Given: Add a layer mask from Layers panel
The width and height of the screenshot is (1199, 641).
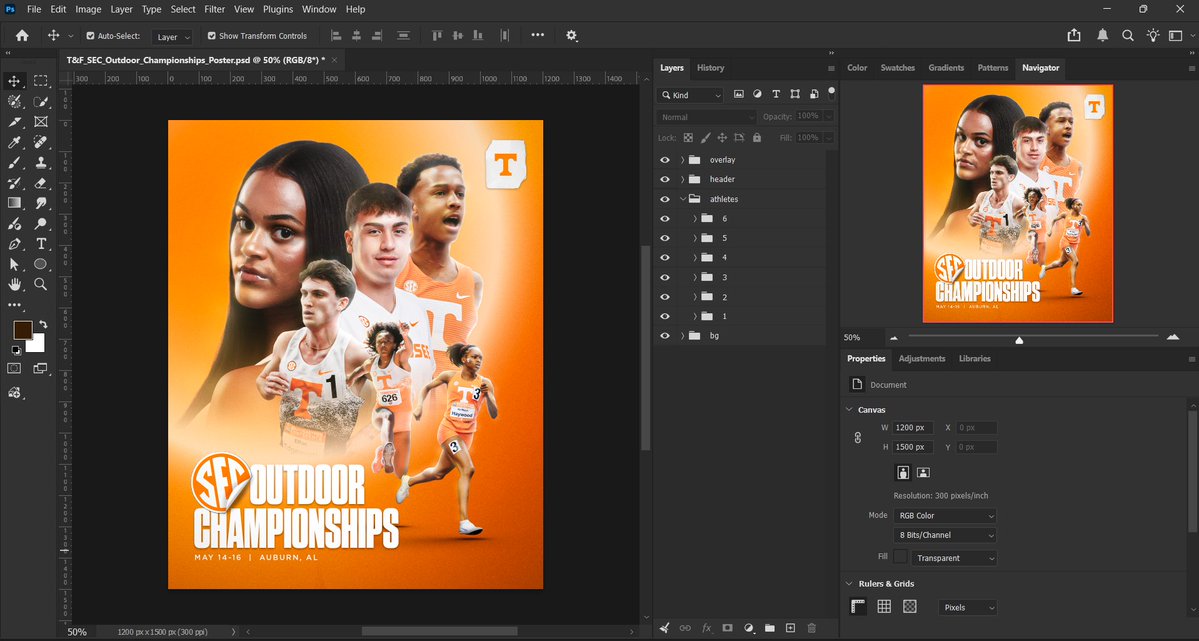Looking at the screenshot, I should (x=727, y=628).
